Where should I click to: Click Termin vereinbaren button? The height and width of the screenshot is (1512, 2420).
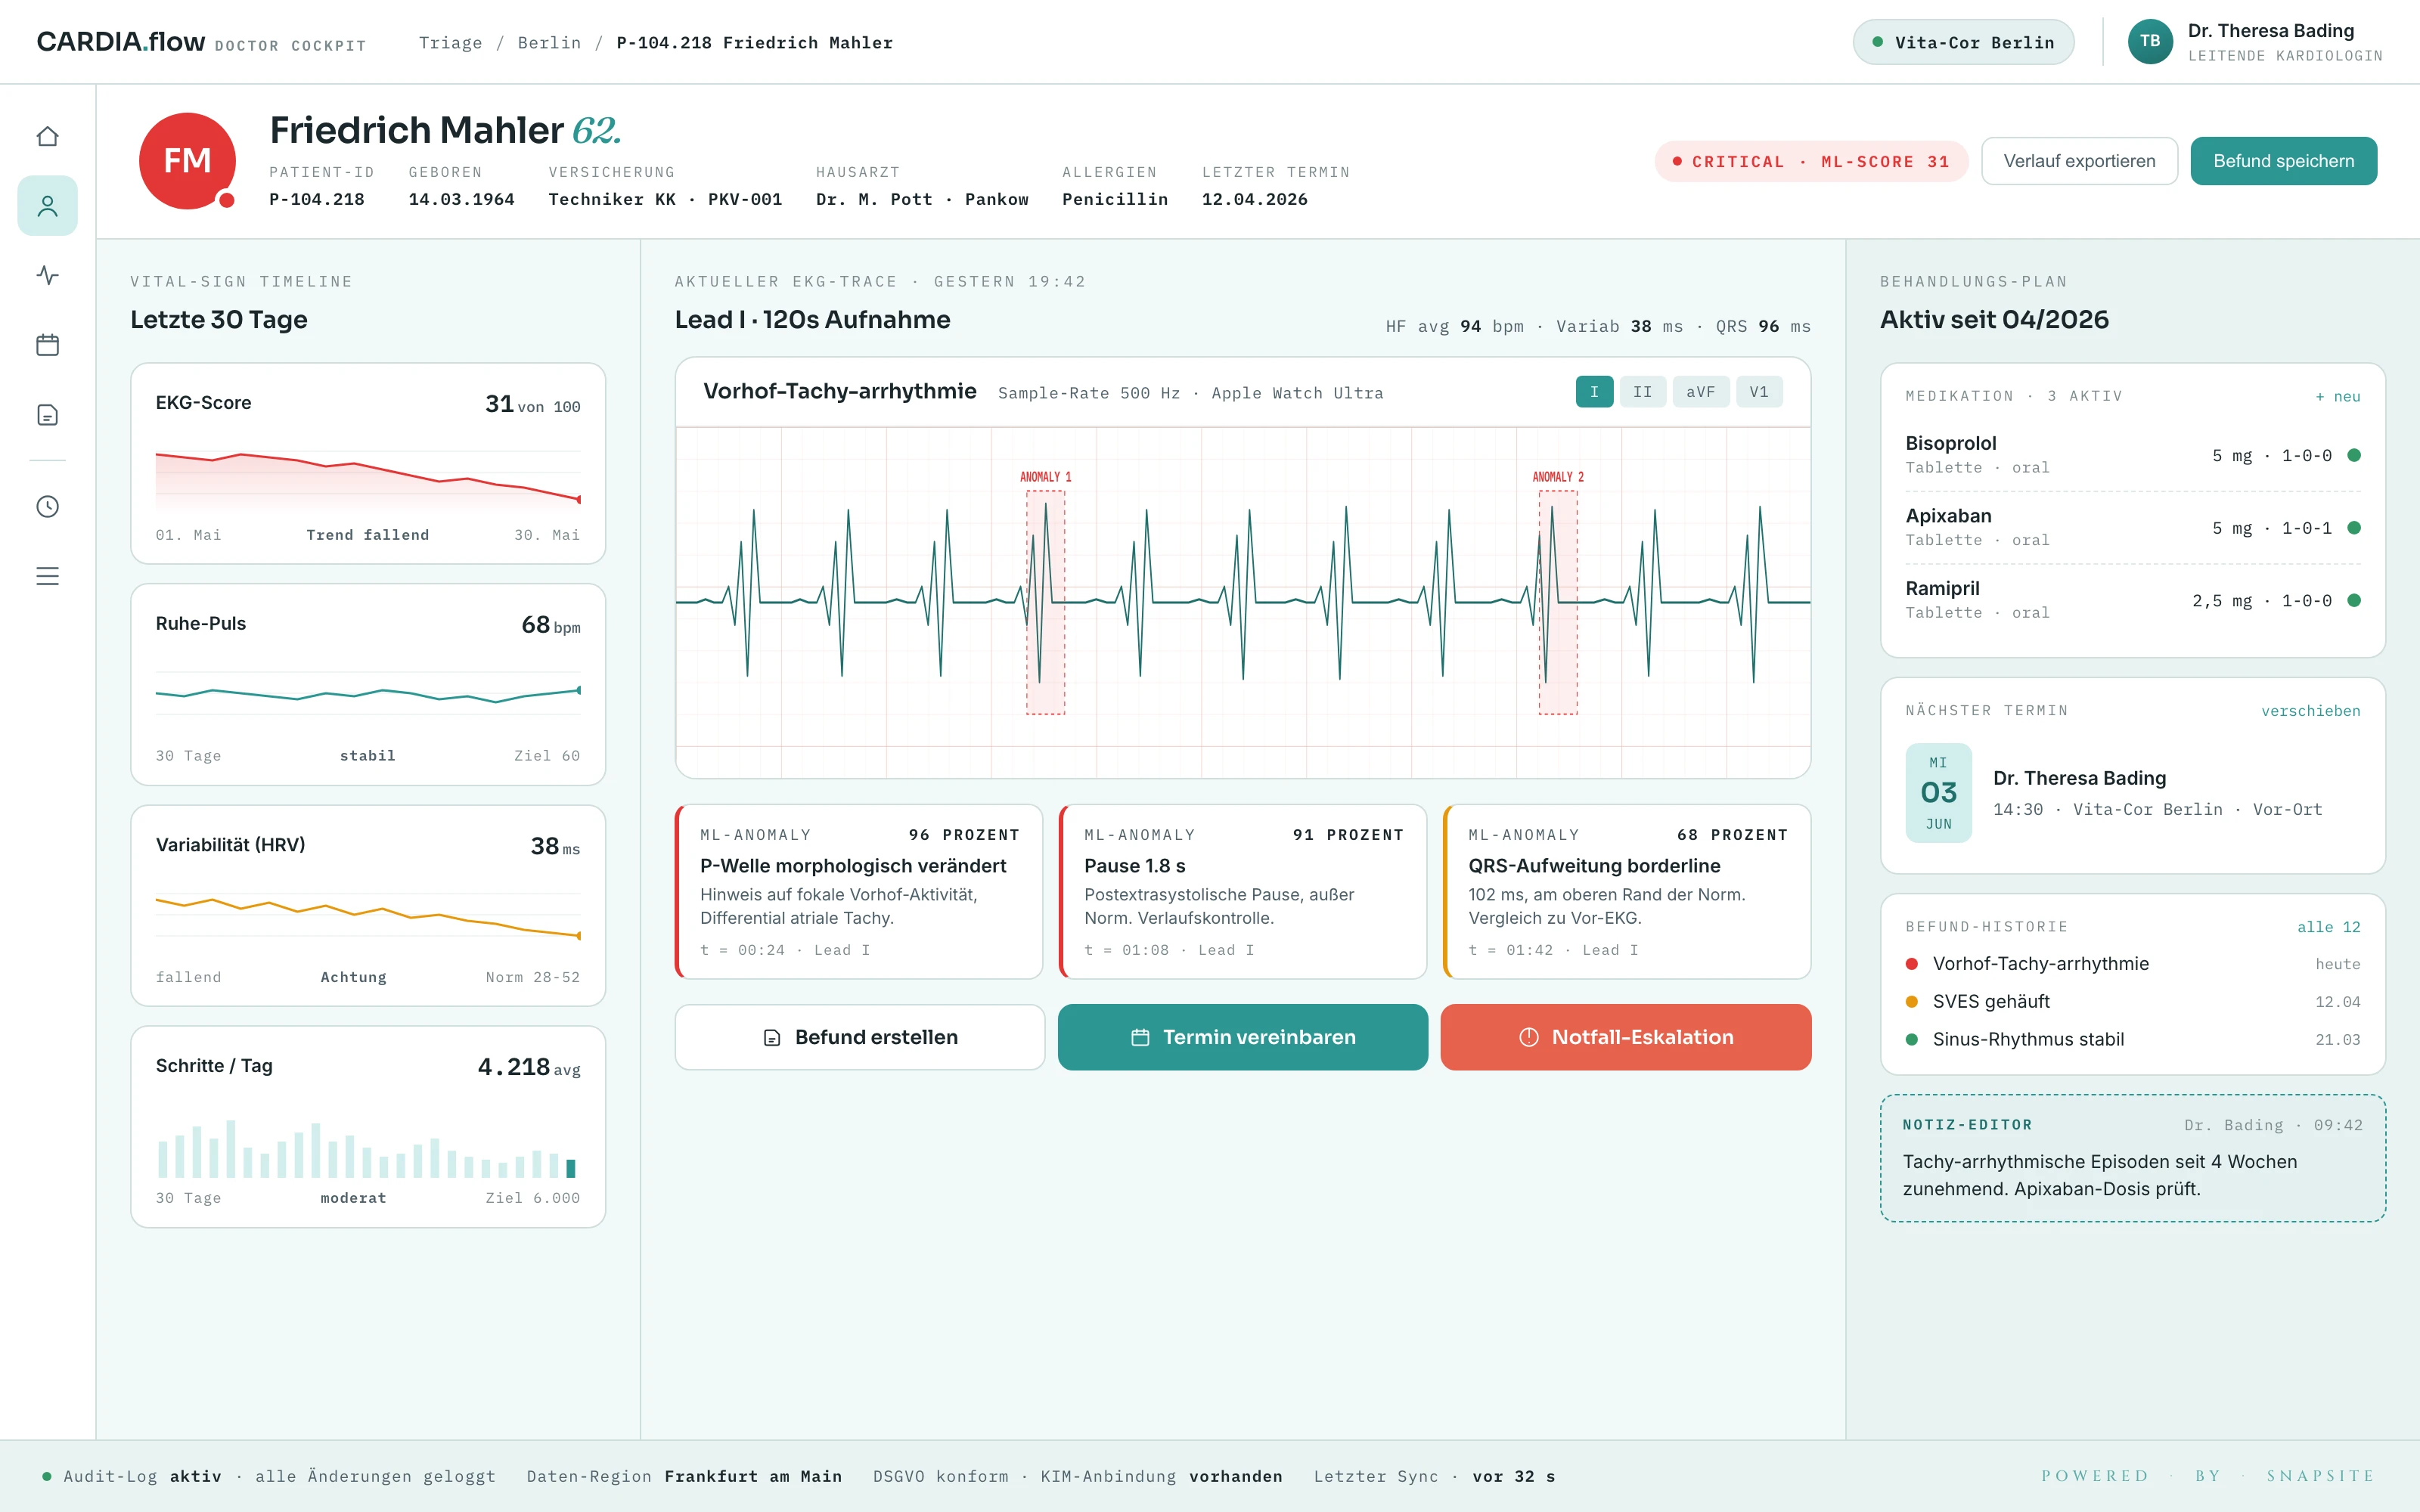click(1243, 1037)
